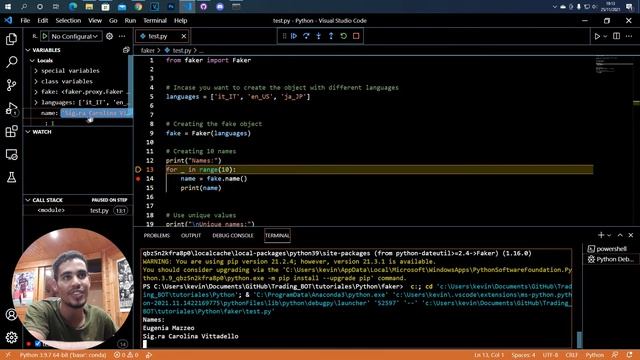Toggle the breakpoint on line 14
Screen dimensions: 640x360
click(x=138, y=179)
